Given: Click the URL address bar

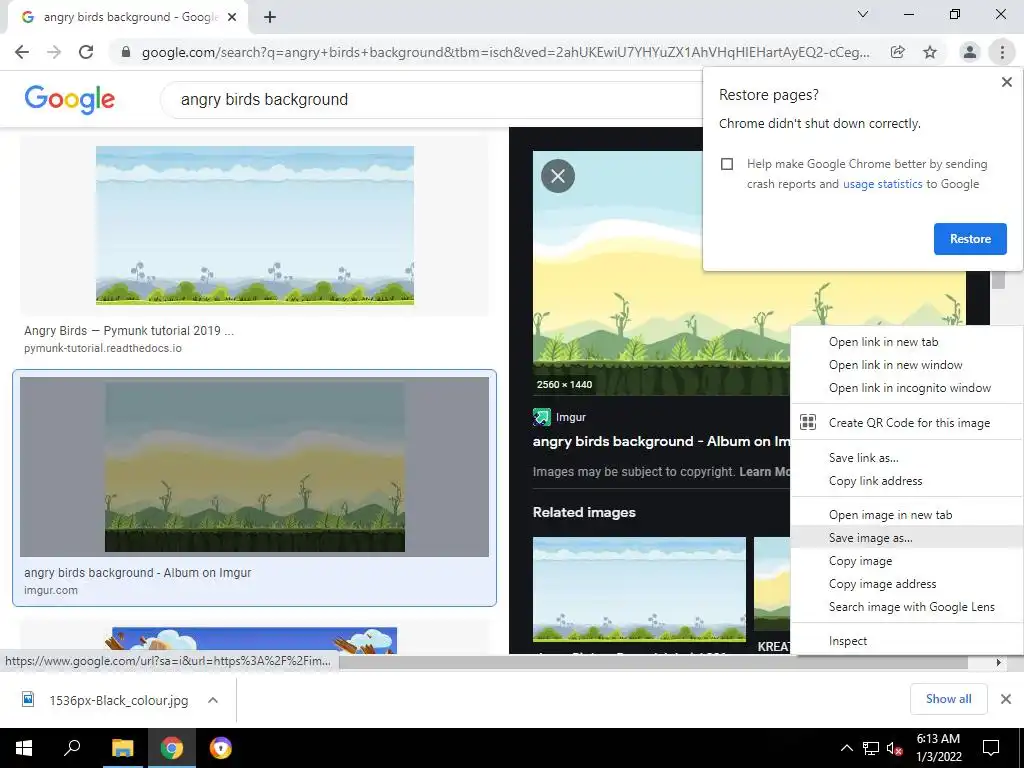Looking at the screenshot, I should [x=505, y=52].
